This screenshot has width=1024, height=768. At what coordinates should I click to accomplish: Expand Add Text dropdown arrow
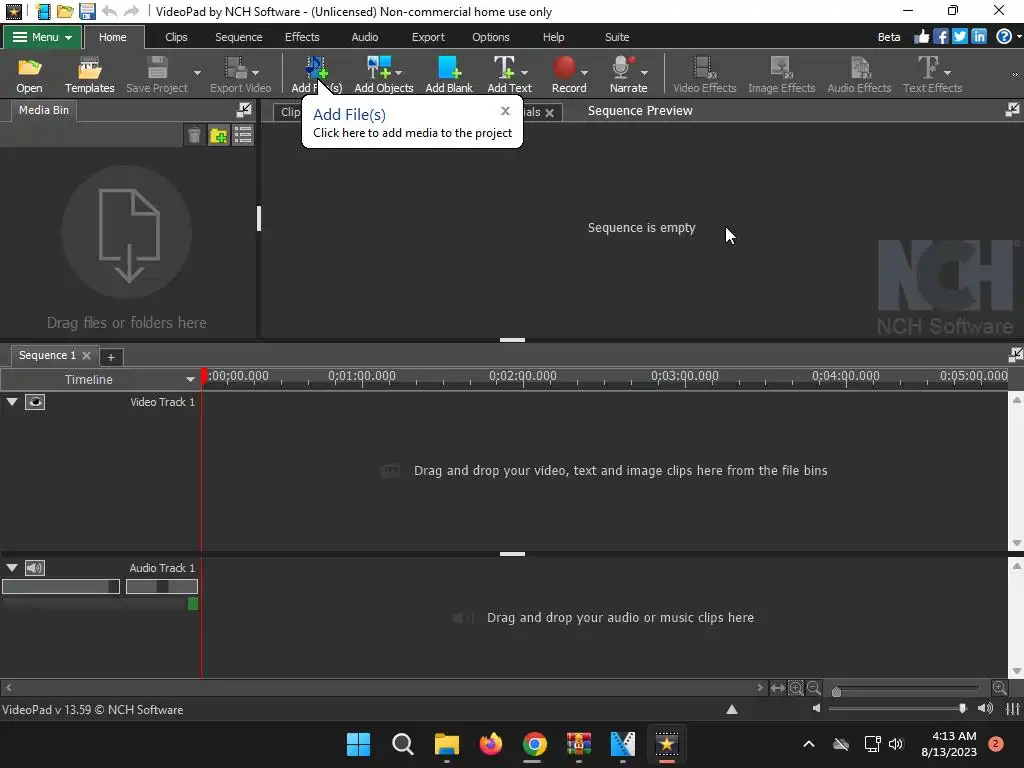[524, 72]
